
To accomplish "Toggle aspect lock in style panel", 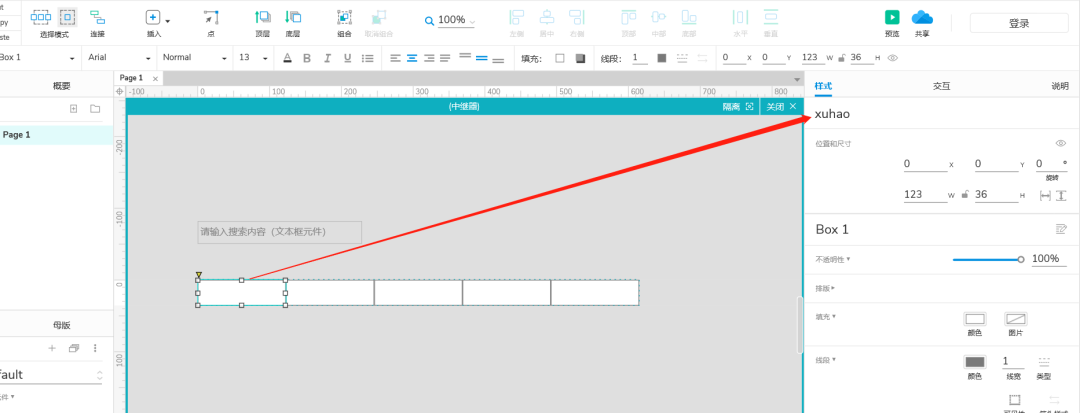I will [965, 195].
